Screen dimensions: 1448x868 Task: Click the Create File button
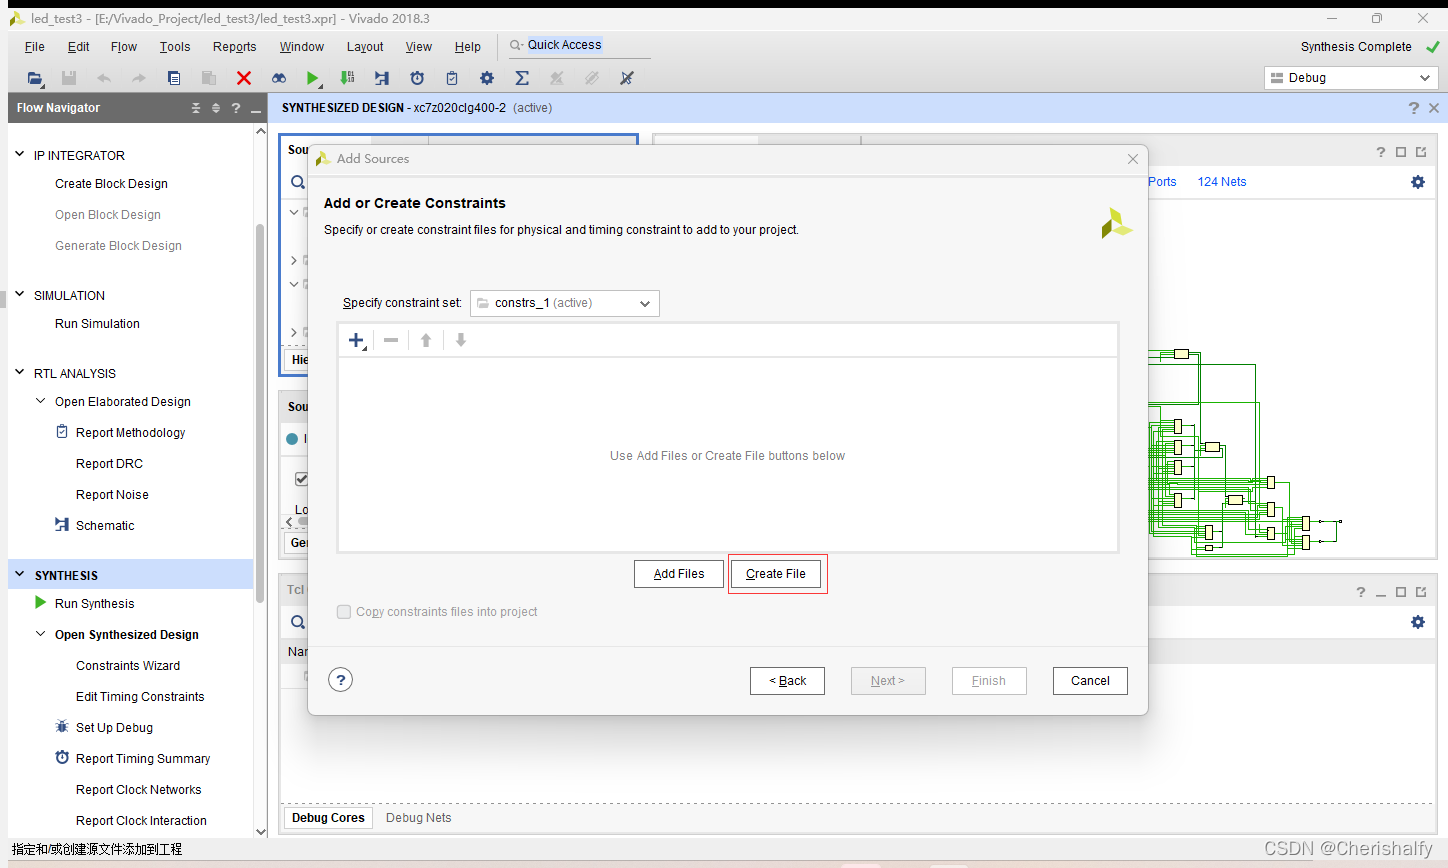[776, 574]
